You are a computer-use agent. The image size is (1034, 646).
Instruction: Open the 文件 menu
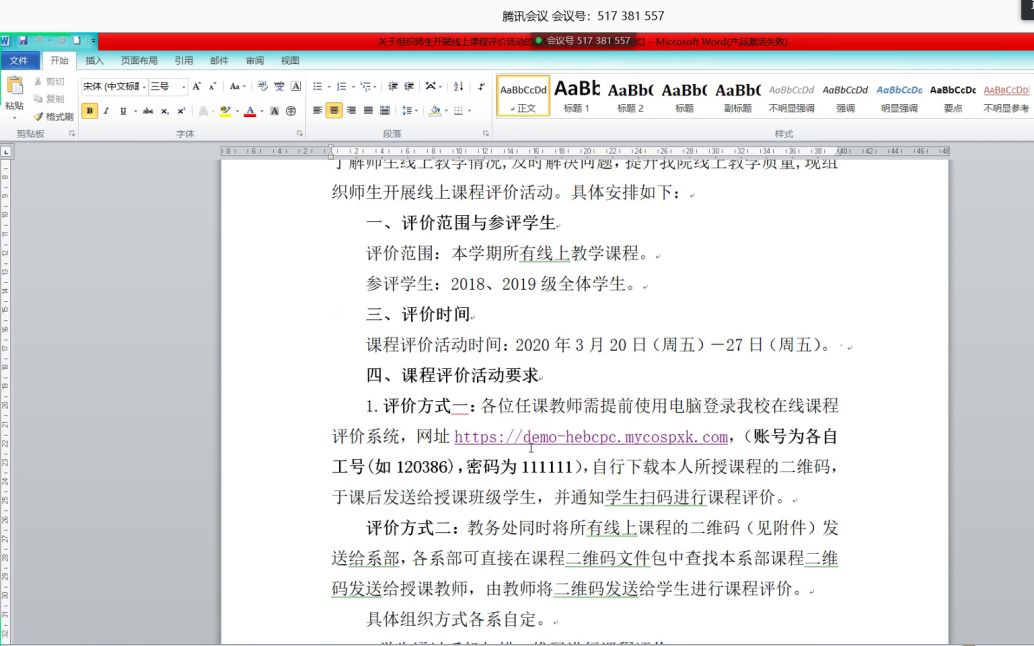click(x=20, y=60)
